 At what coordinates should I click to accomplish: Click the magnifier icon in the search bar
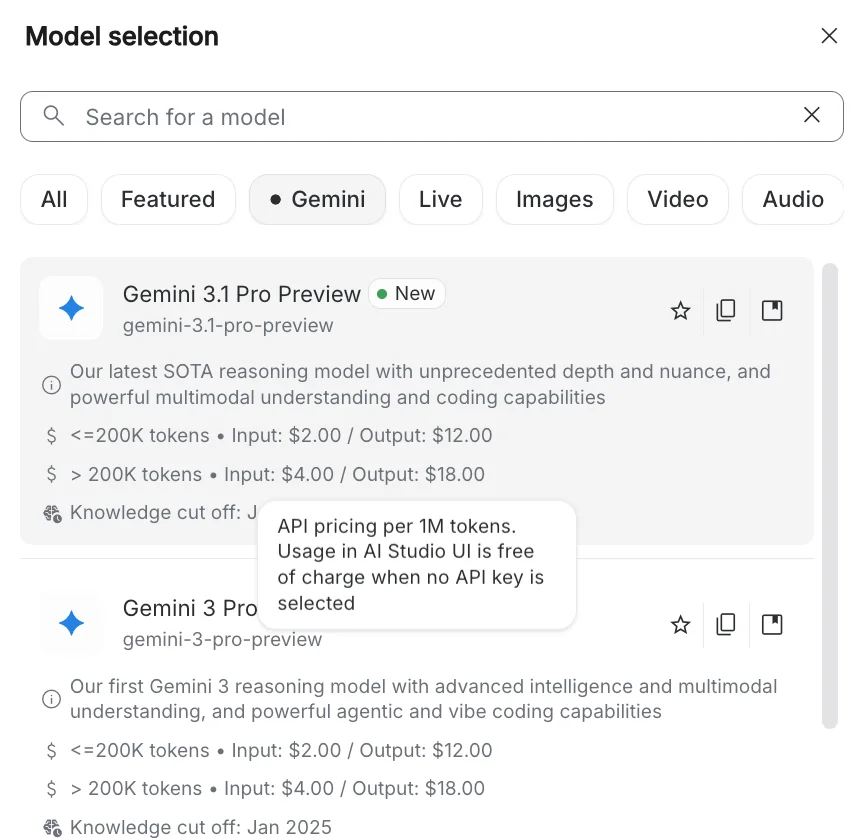pyautogui.click(x=54, y=116)
